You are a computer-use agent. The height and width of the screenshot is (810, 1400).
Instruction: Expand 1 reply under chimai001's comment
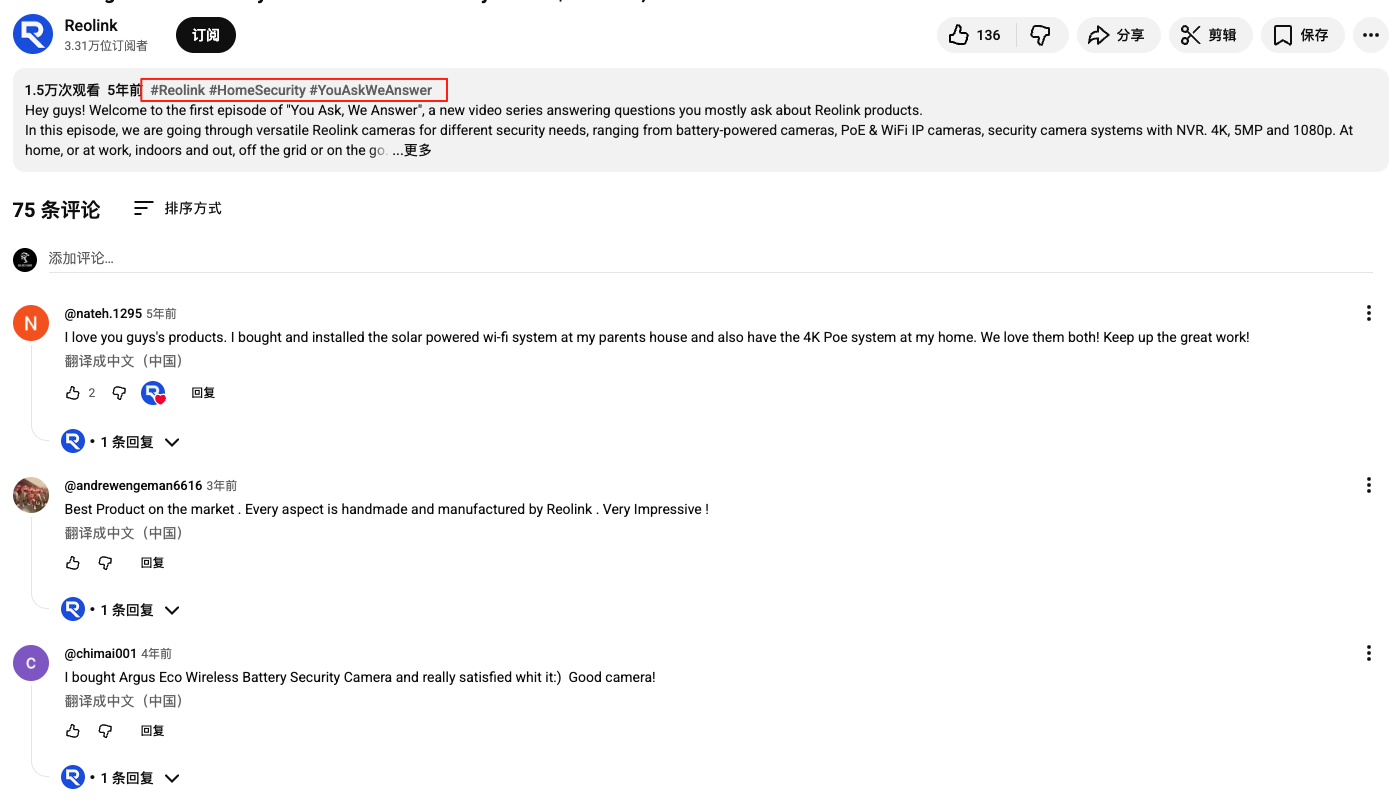point(121,777)
